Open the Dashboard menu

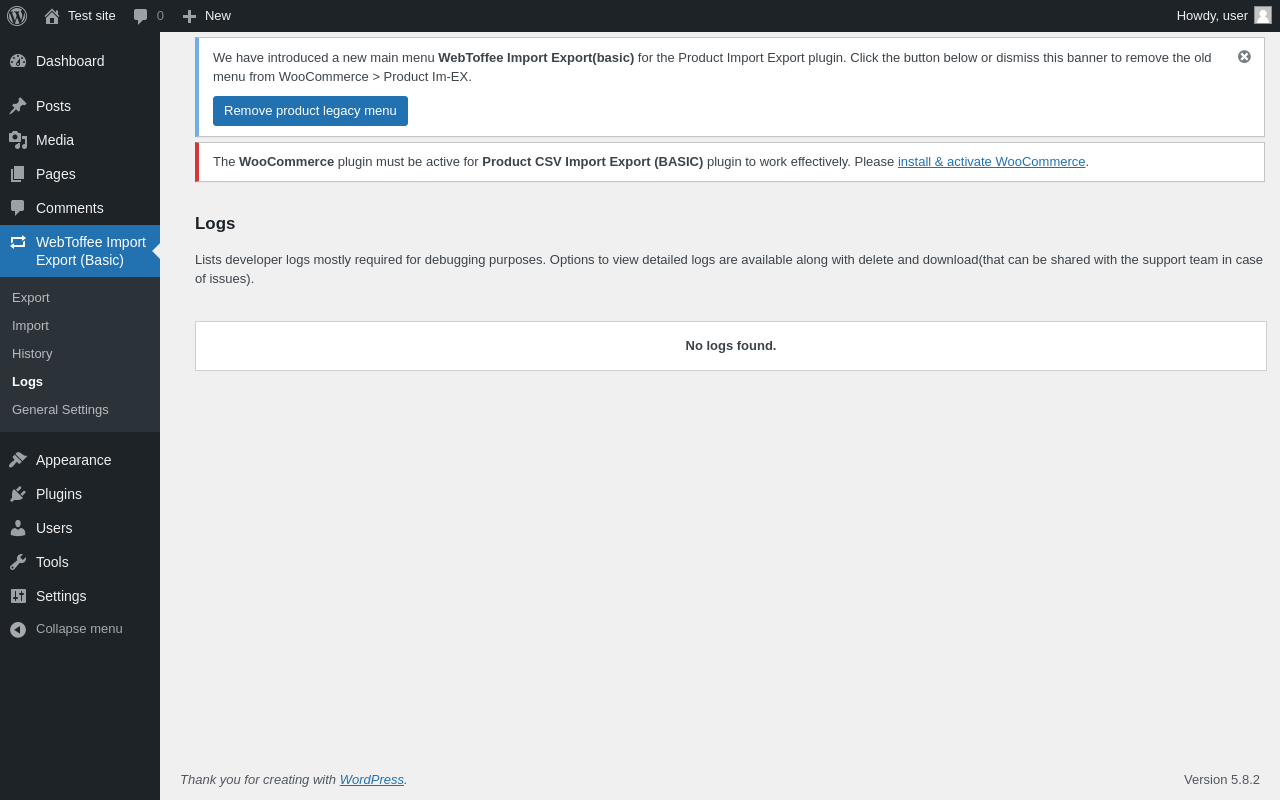coord(80,61)
